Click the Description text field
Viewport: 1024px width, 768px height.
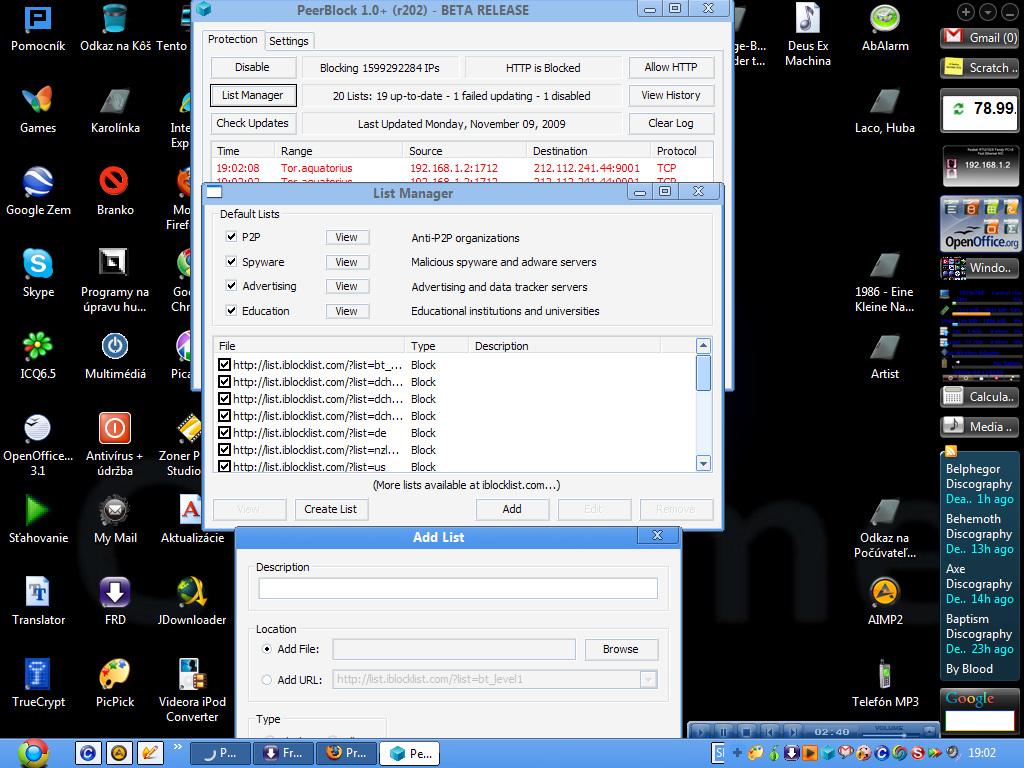pyautogui.click(x=458, y=588)
